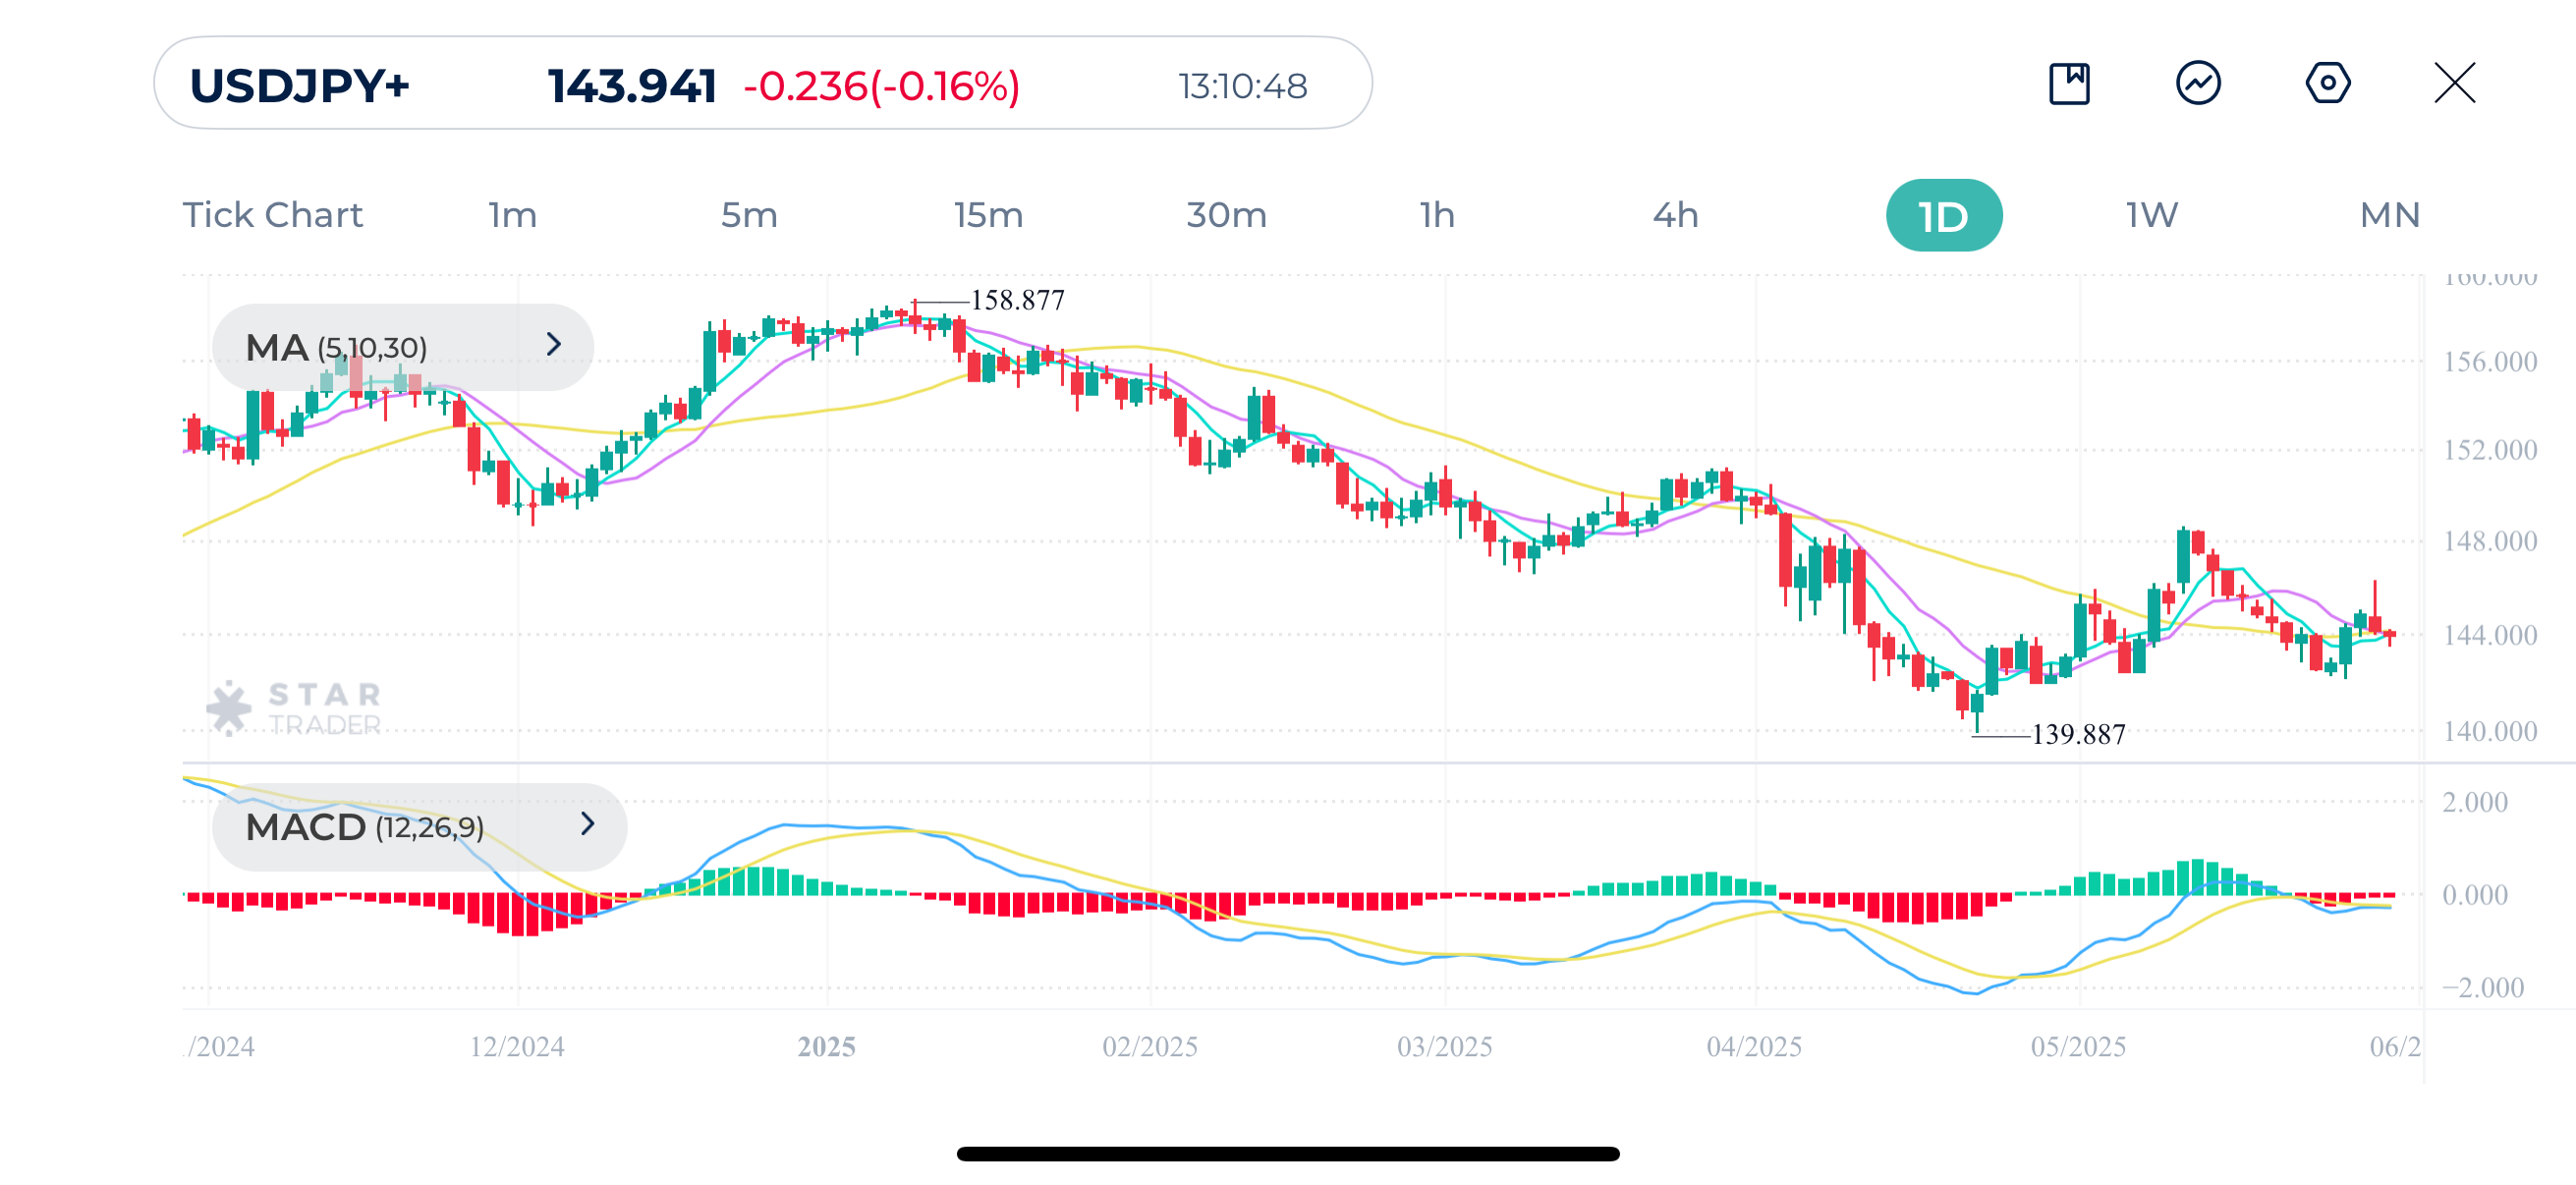The width and height of the screenshot is (2576, 1185).
Task: Select the 30m timeframe
Action: pyautogui.click(x=1228, y=214)
